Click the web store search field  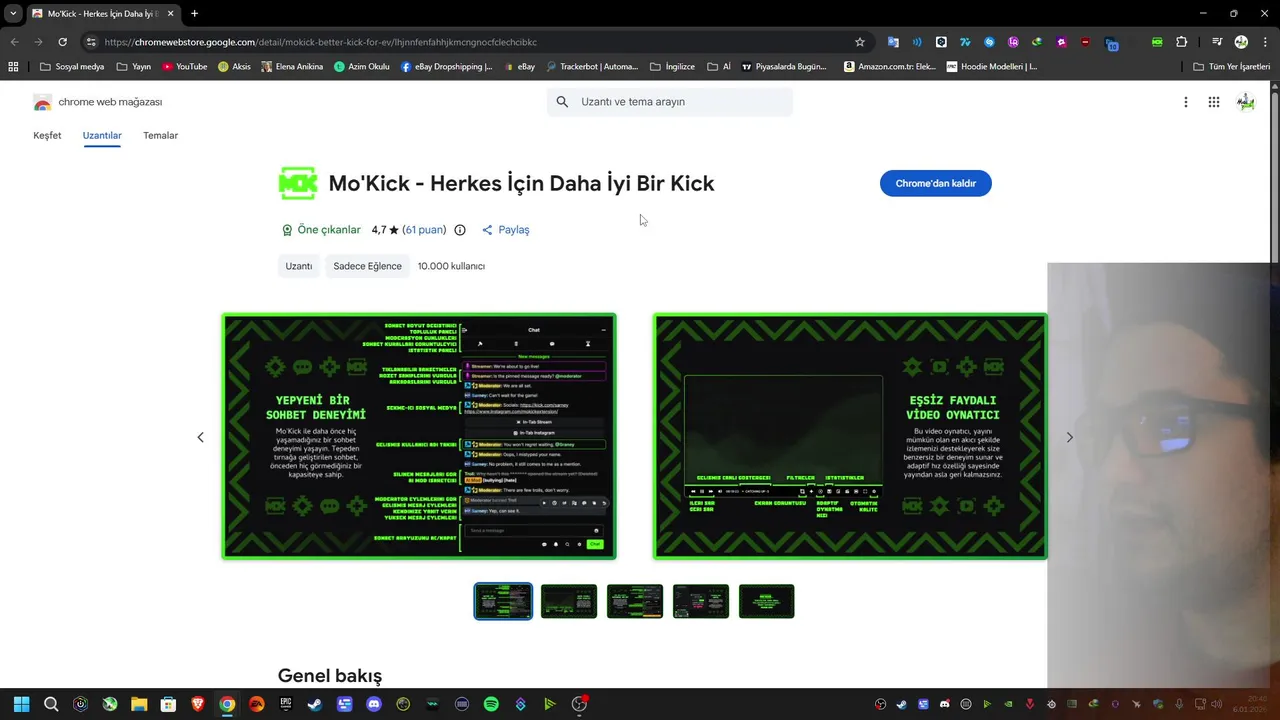point(670,102)
